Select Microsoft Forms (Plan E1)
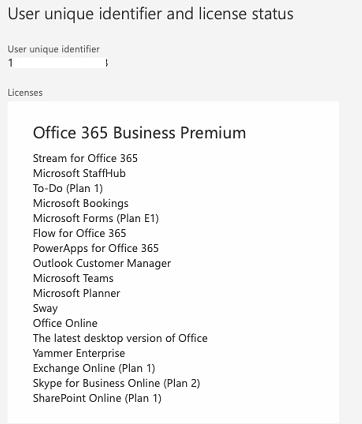 coord(96,218)
